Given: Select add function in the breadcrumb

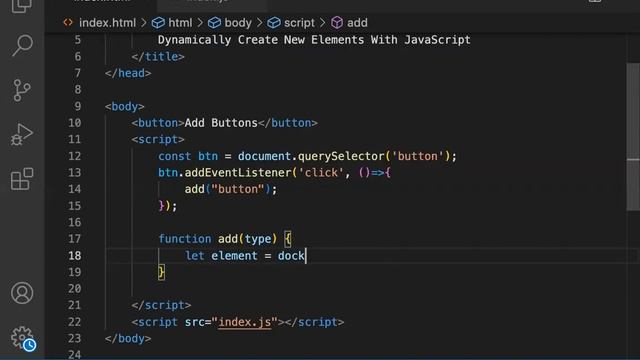Looking at the screenshot, I should [x=357, y=23].
